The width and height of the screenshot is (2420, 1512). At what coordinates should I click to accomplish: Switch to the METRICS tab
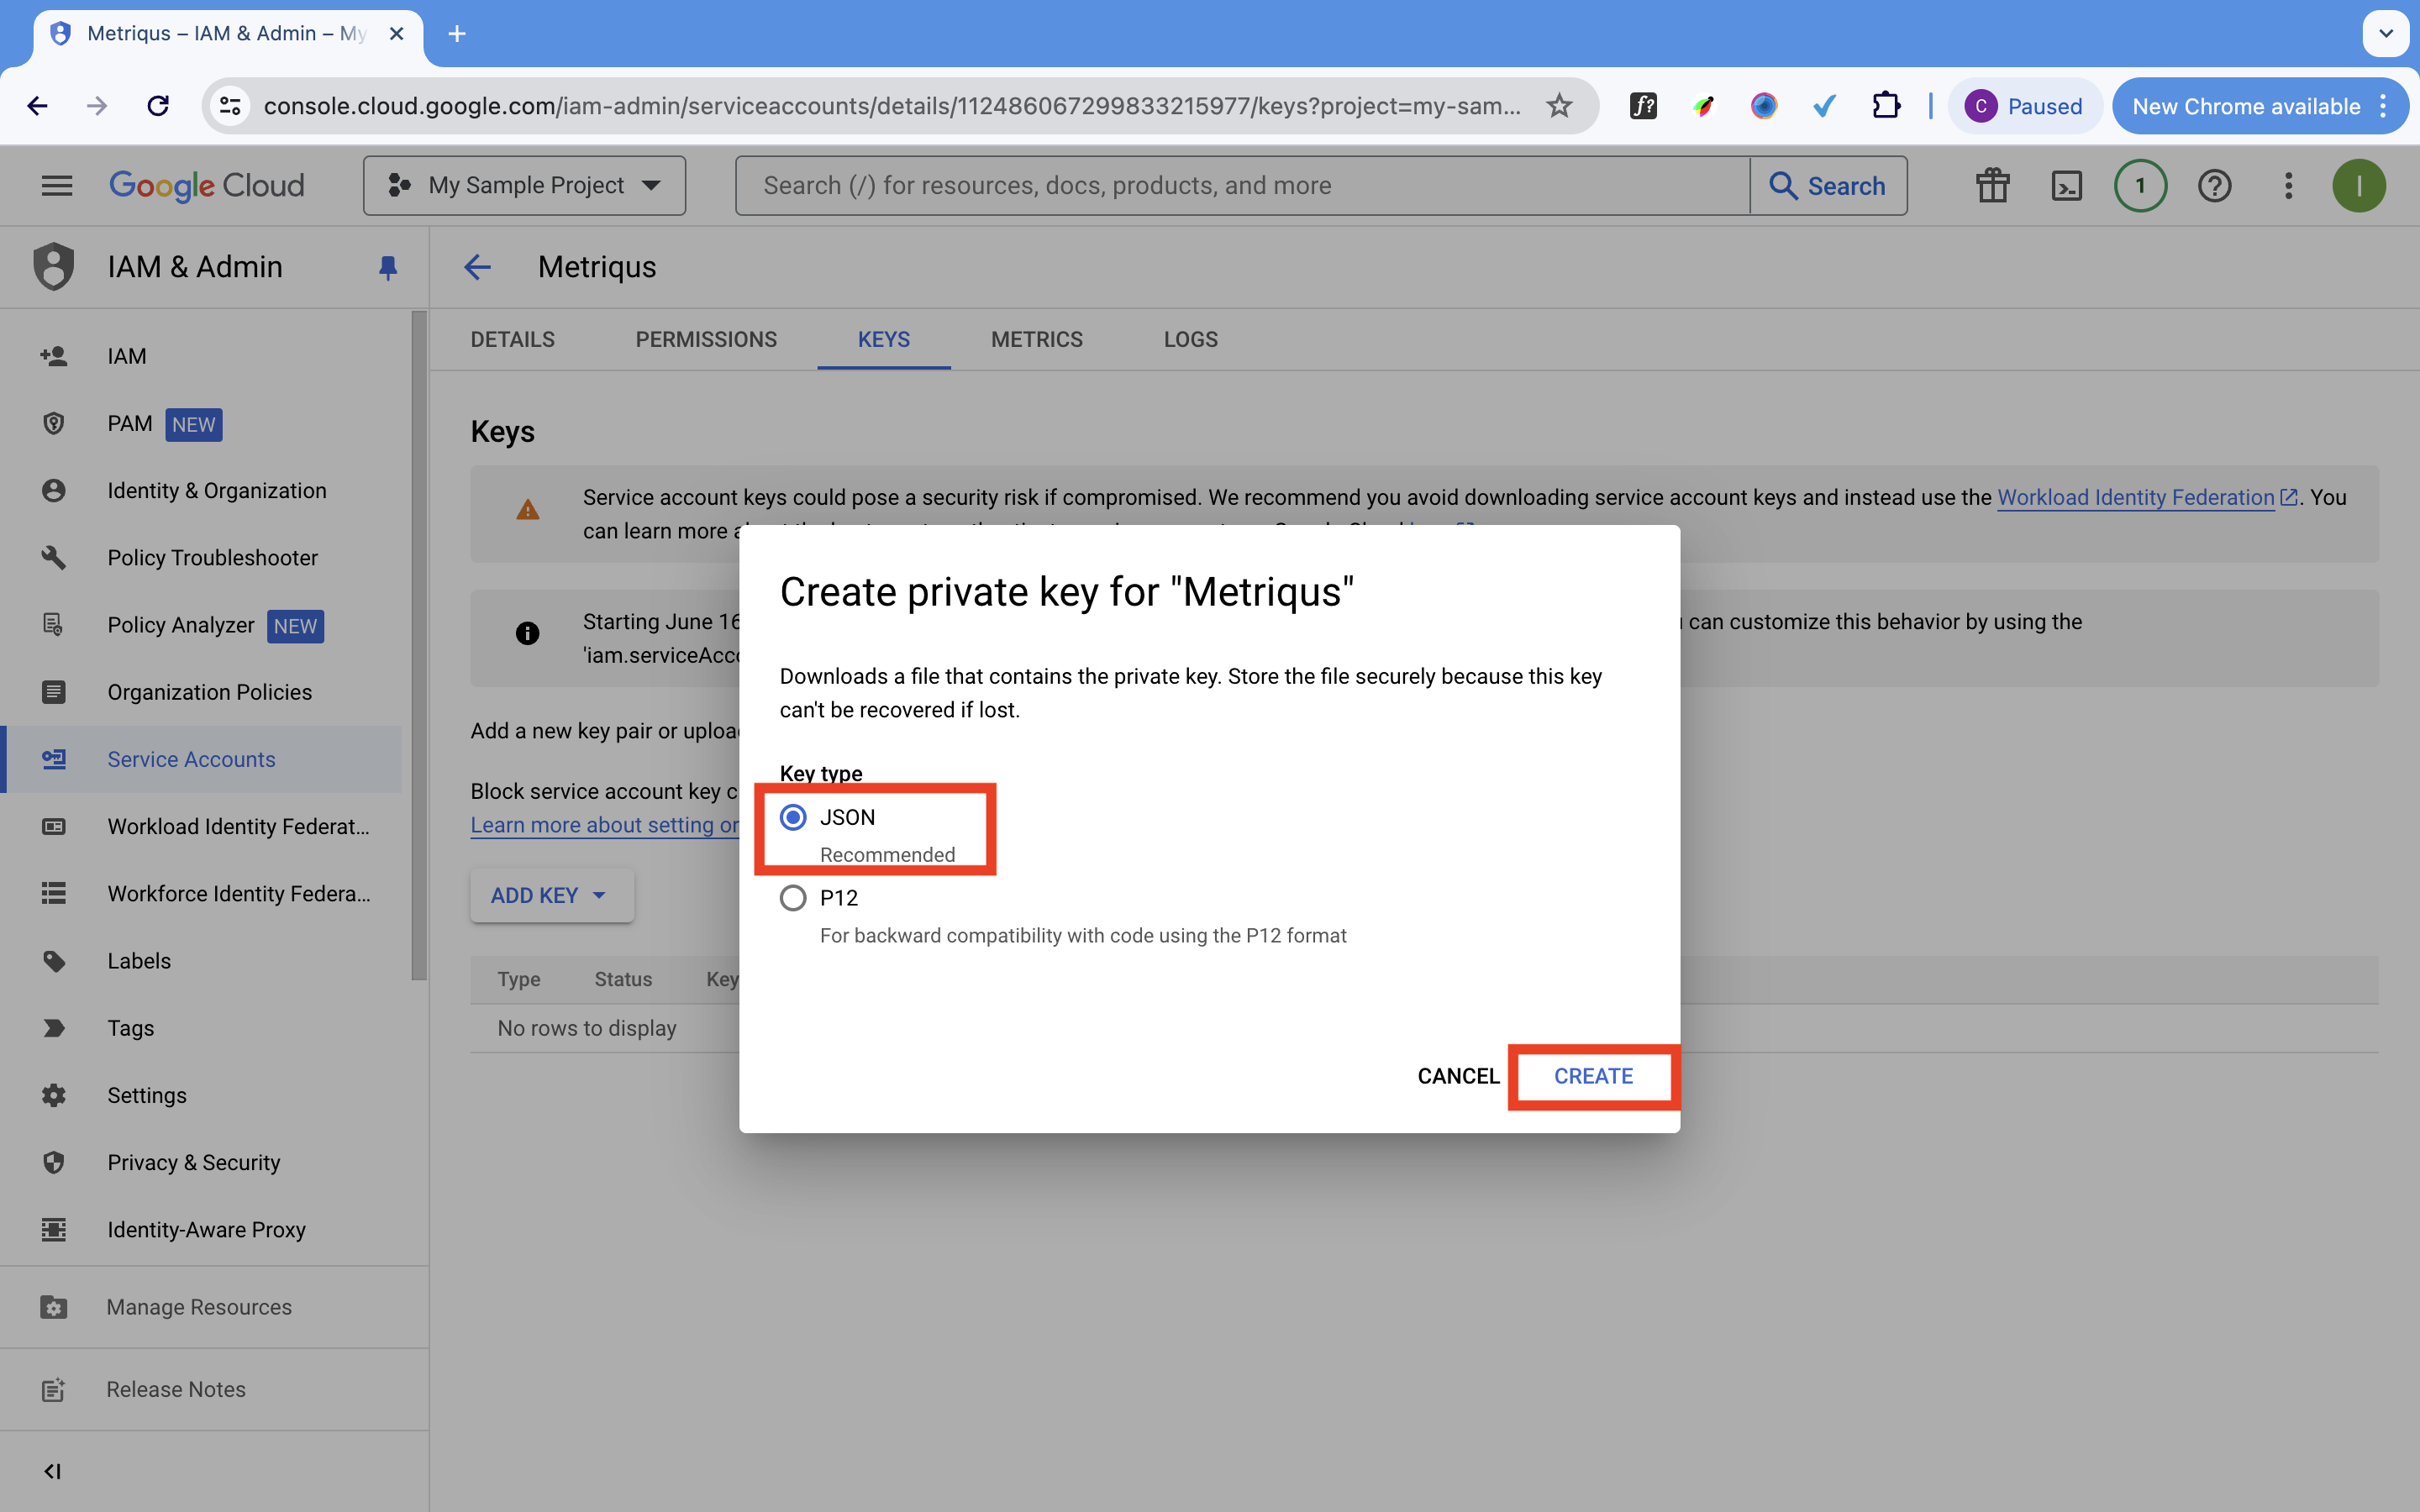point(1037,339)
